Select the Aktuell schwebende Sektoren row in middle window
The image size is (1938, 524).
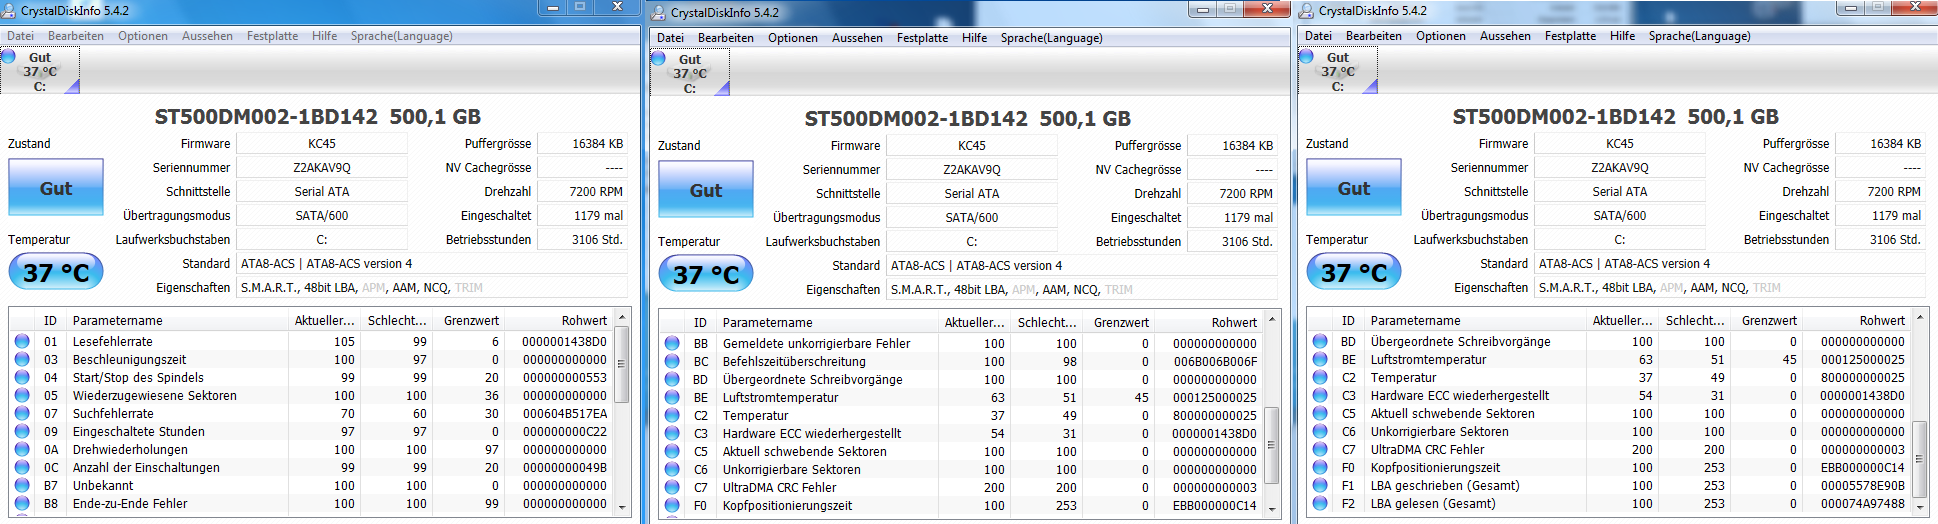961,451
